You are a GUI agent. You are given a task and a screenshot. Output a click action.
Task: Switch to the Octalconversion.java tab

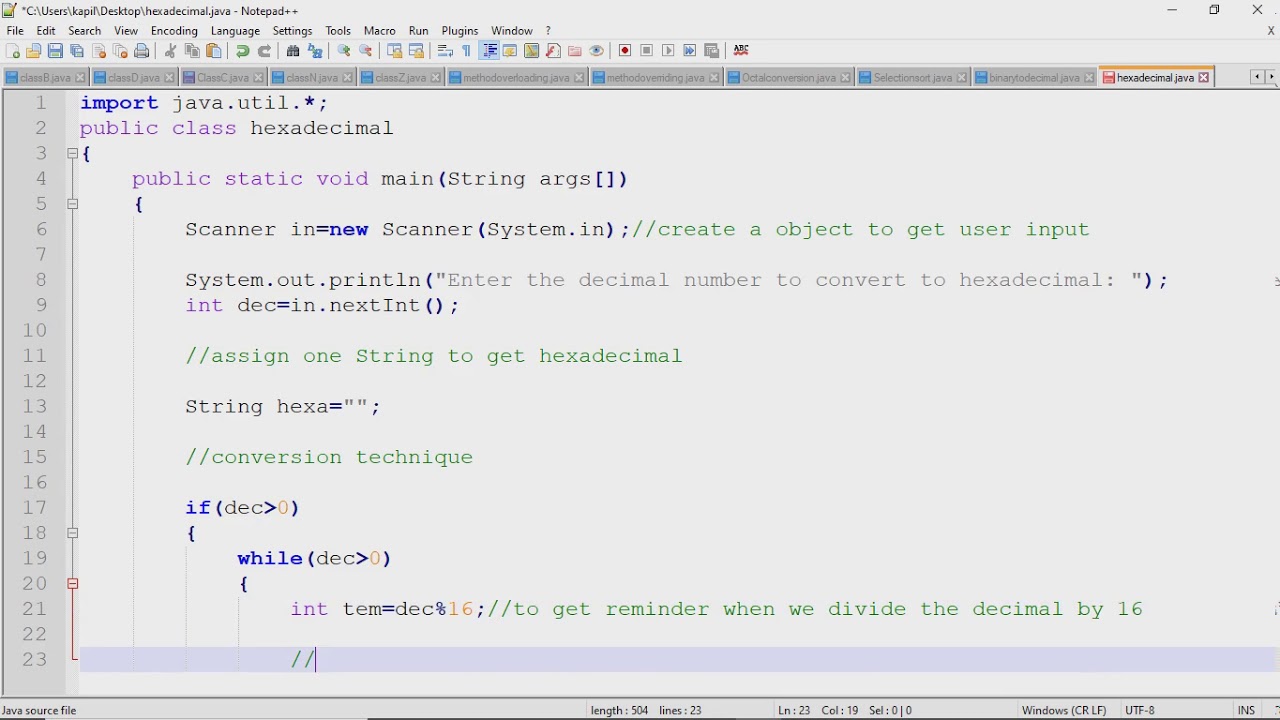tap(788, 78)
